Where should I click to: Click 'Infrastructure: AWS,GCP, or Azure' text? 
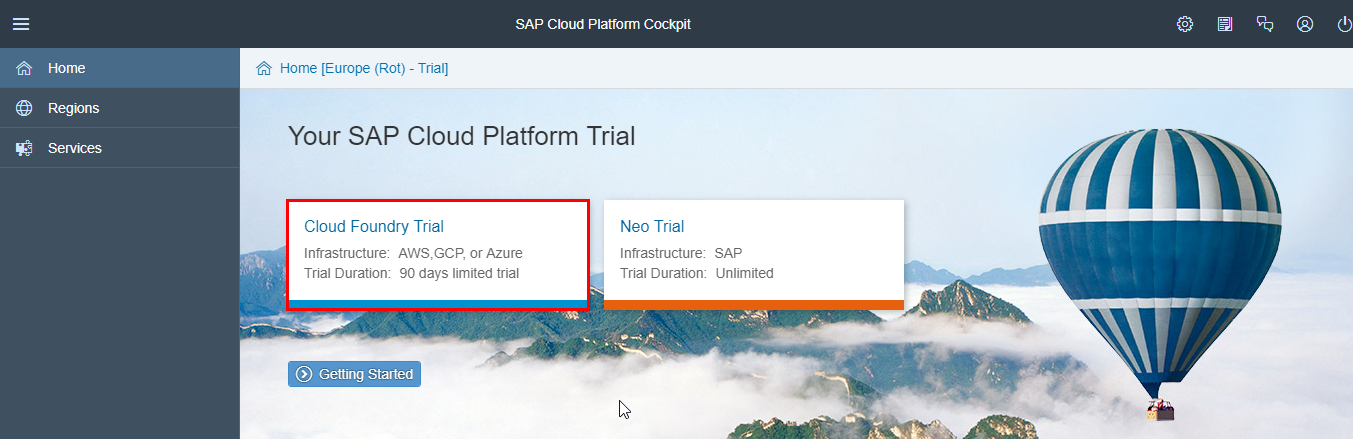tap(413, 253)
